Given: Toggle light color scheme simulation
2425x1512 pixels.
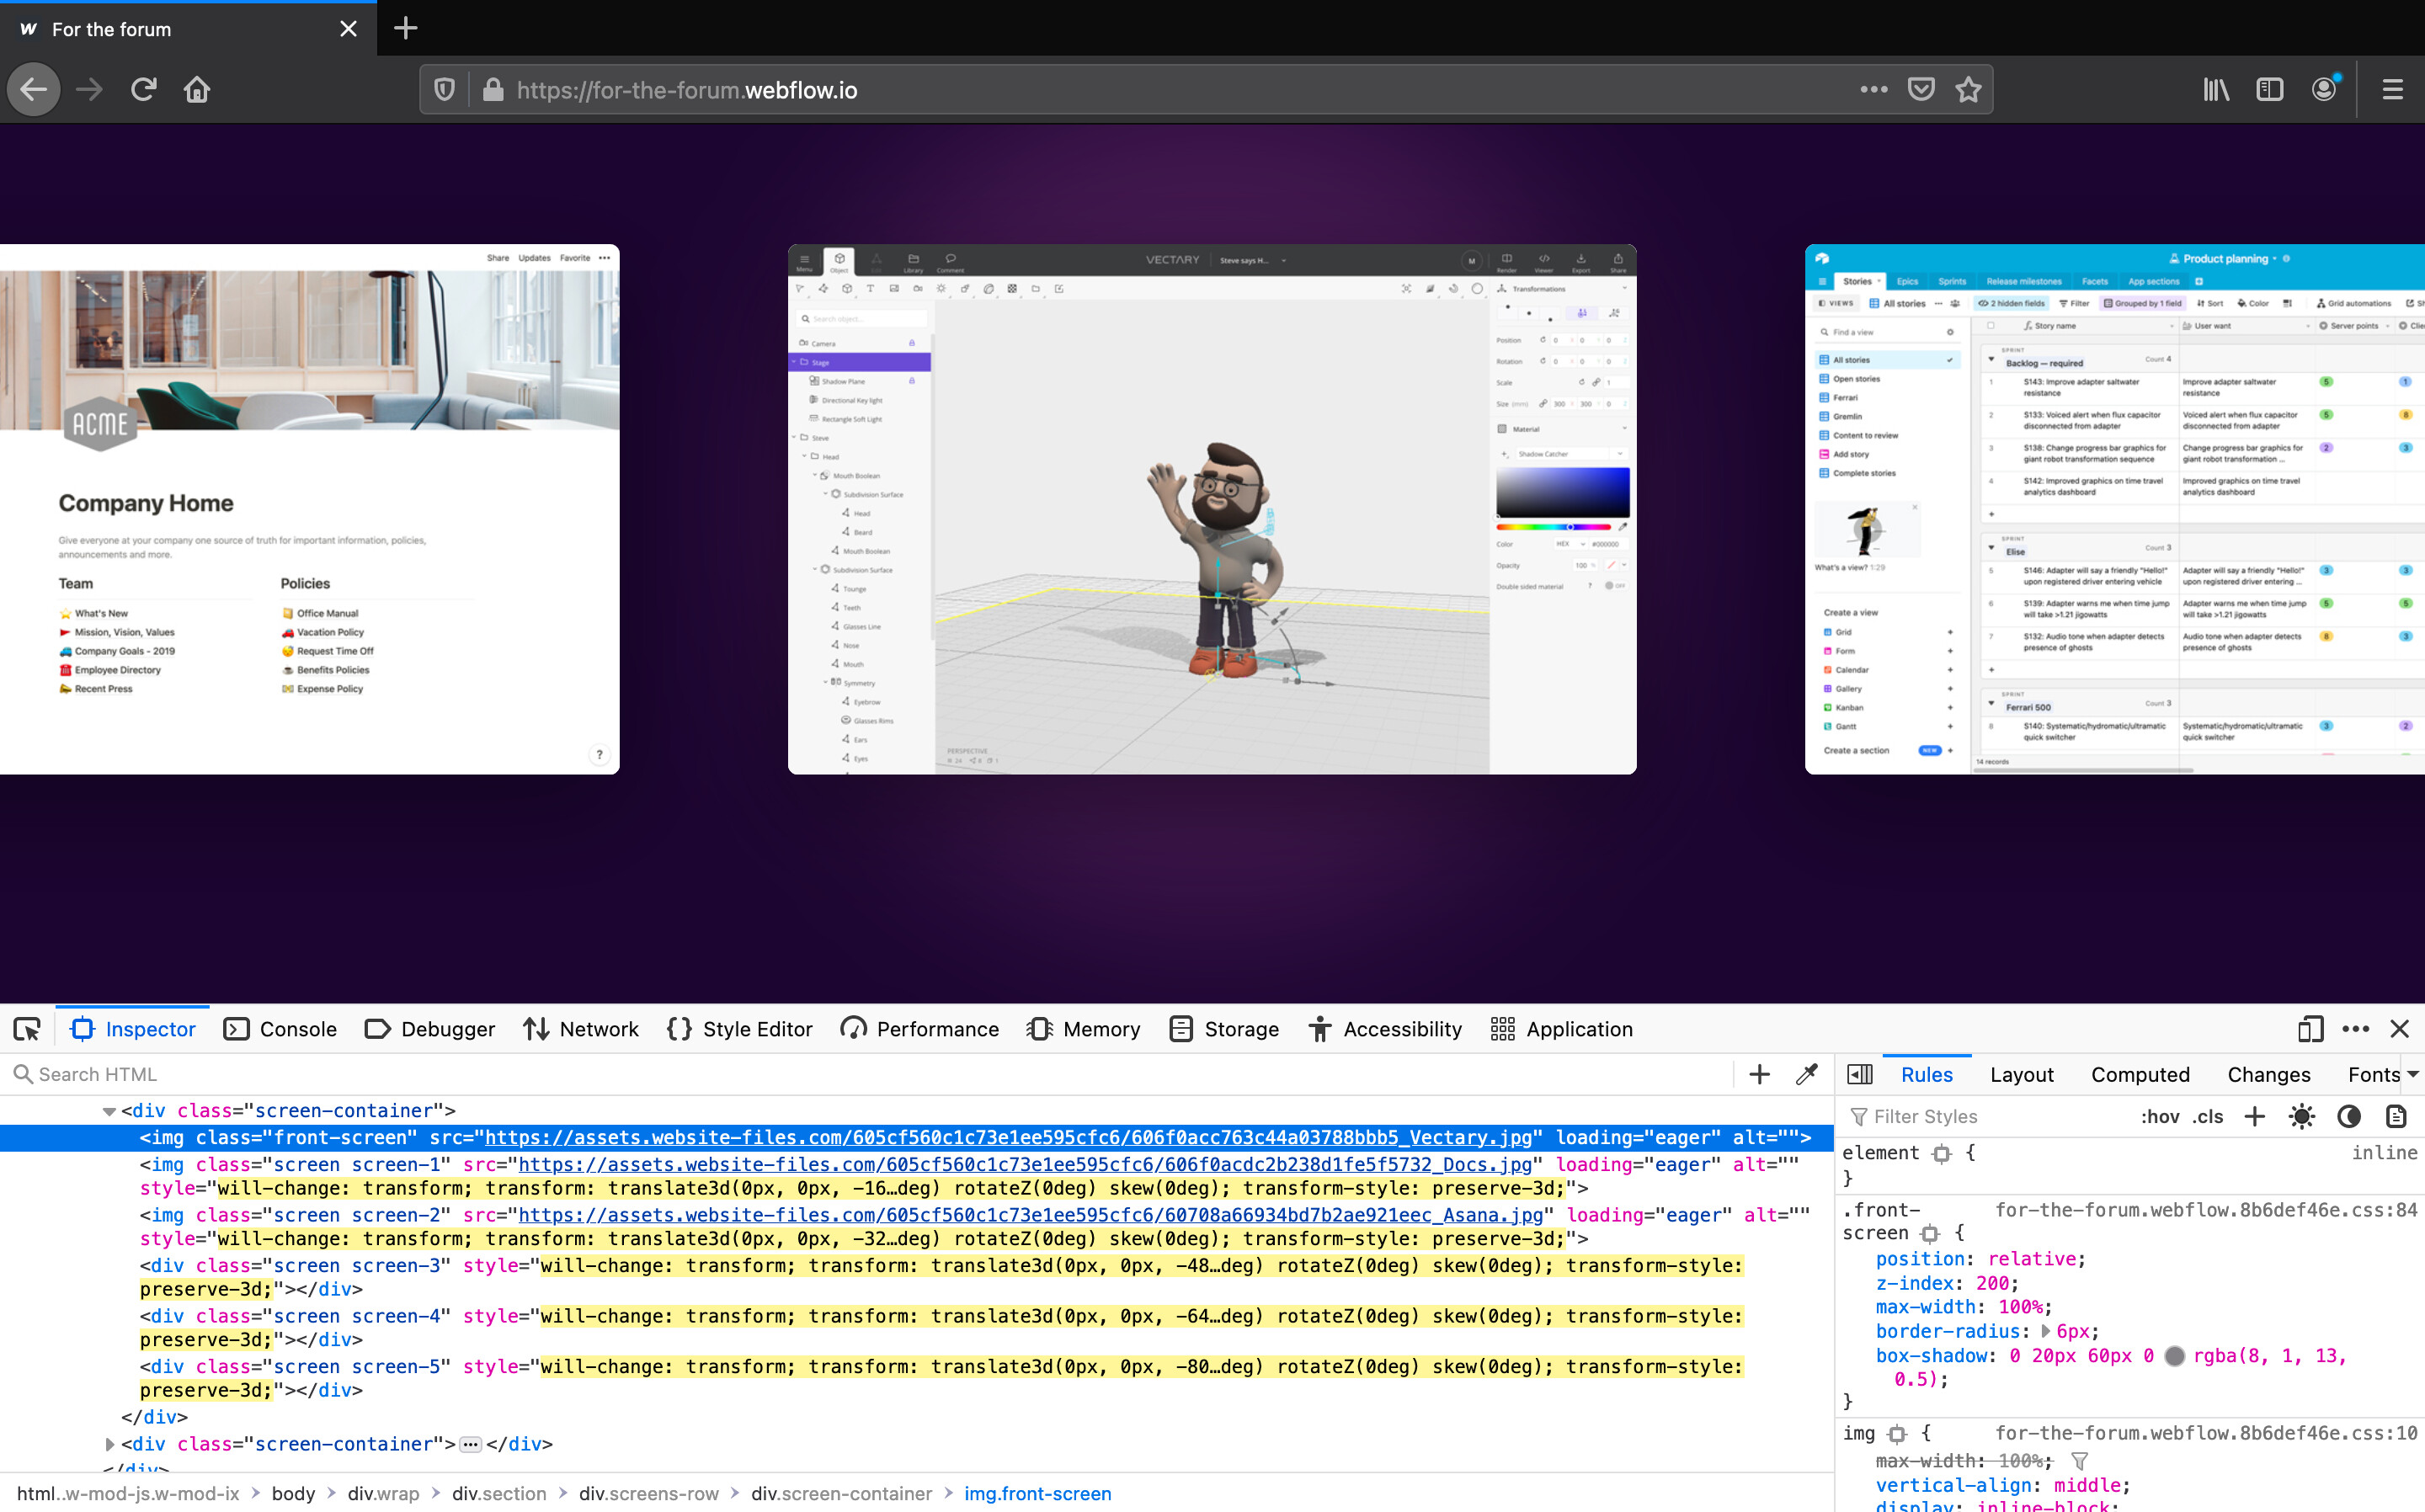Looking at the screenshot, I should (x=2301, y=1116).
